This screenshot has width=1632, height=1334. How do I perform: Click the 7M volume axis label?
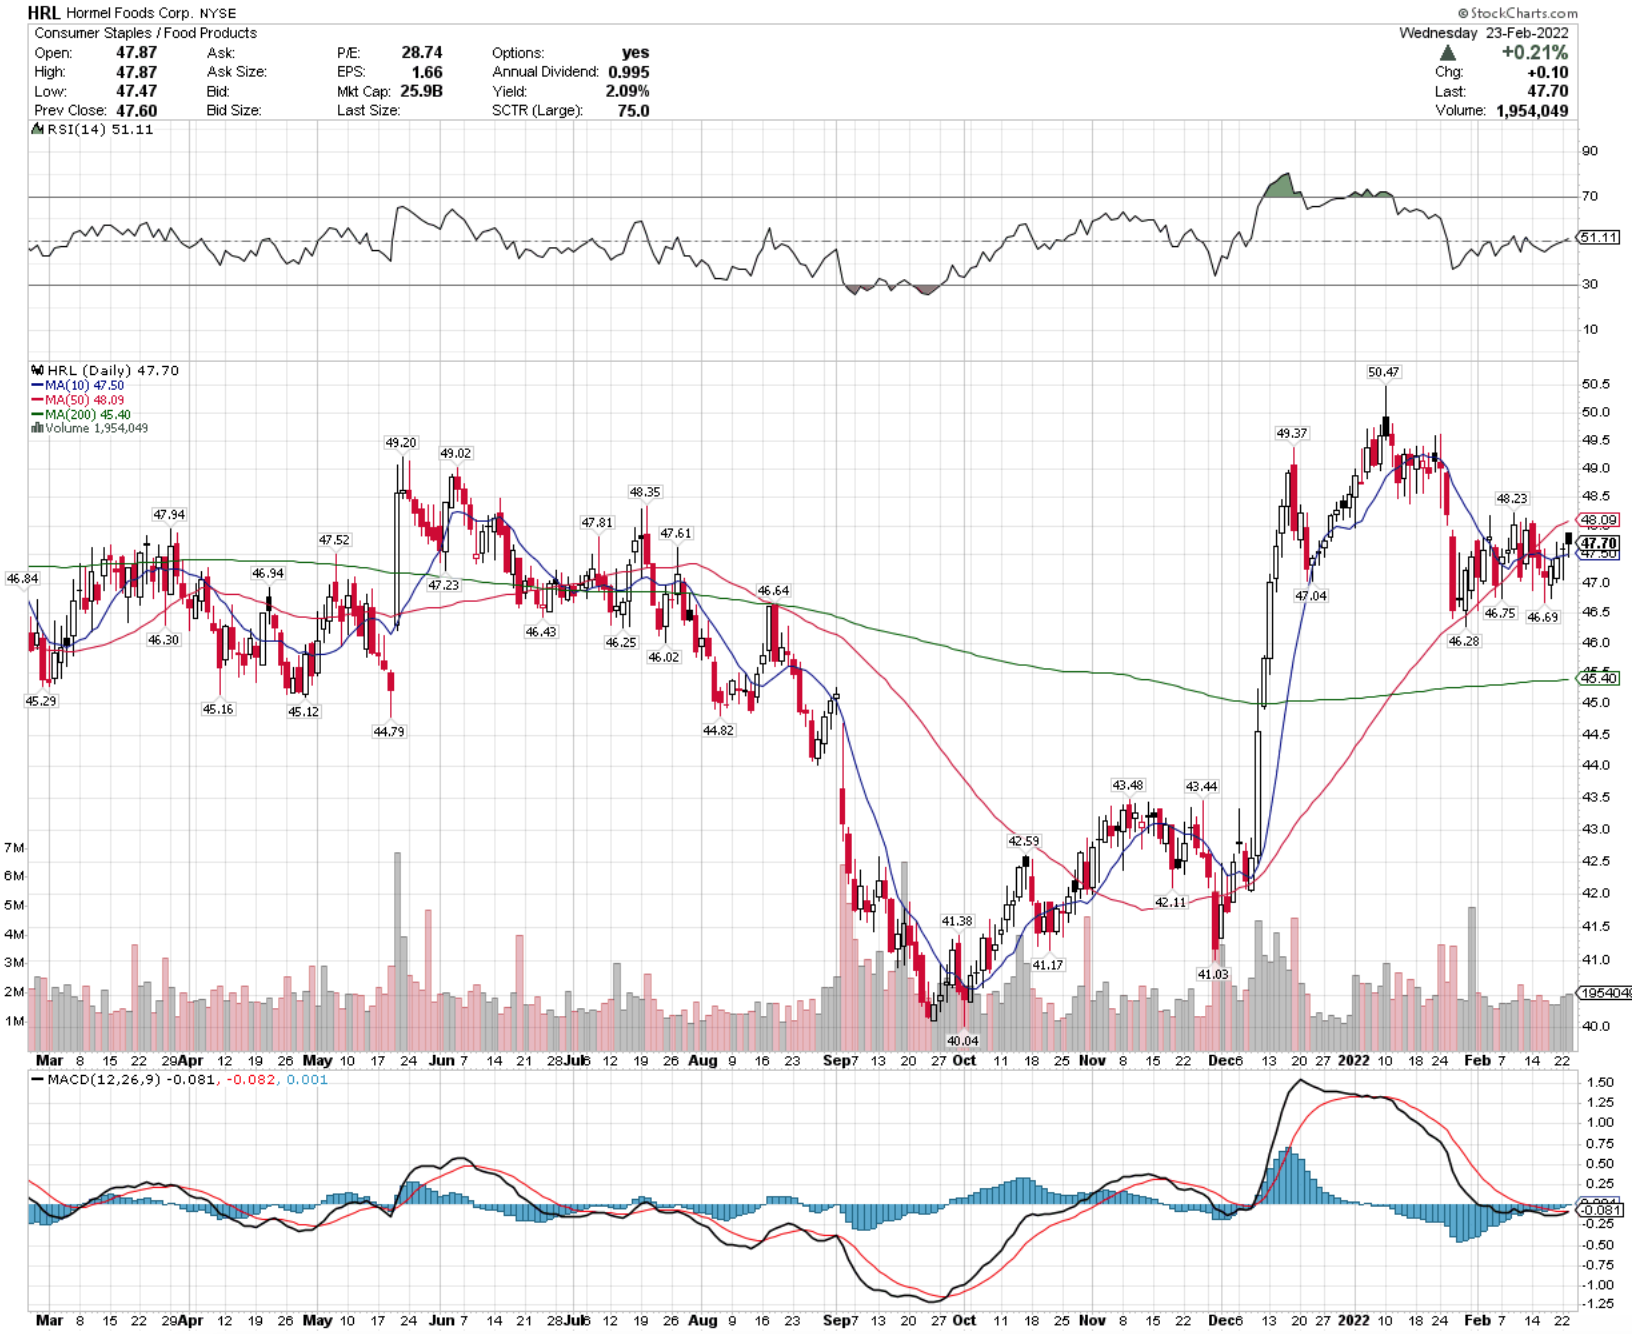coord(14,848)
